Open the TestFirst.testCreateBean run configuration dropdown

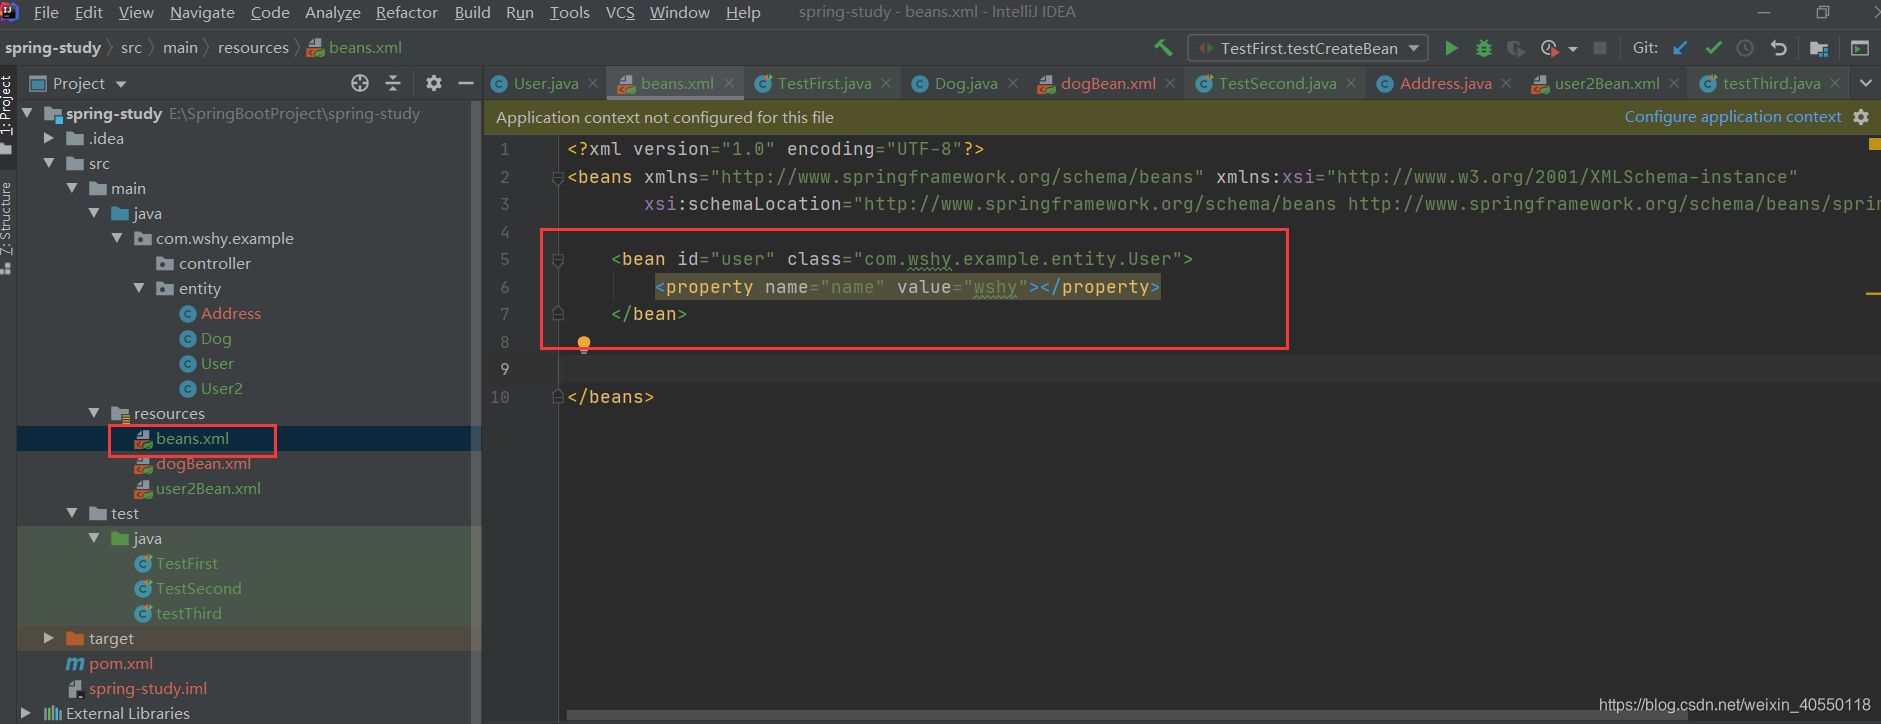[1308, 48]
